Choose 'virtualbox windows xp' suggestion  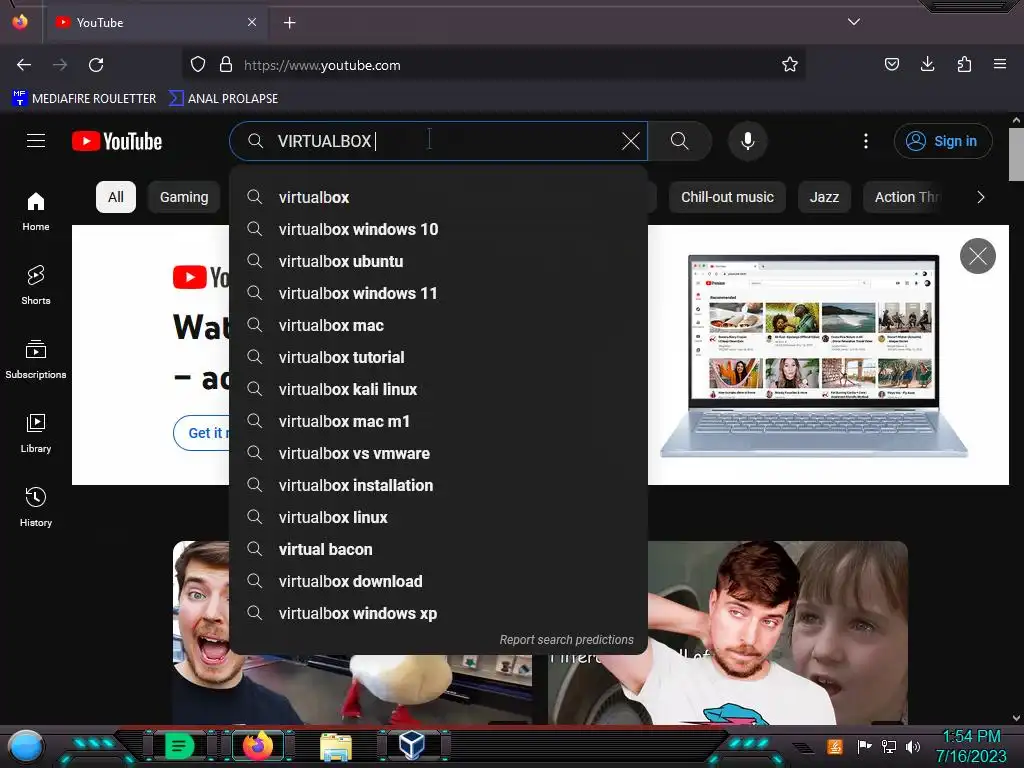438,613
